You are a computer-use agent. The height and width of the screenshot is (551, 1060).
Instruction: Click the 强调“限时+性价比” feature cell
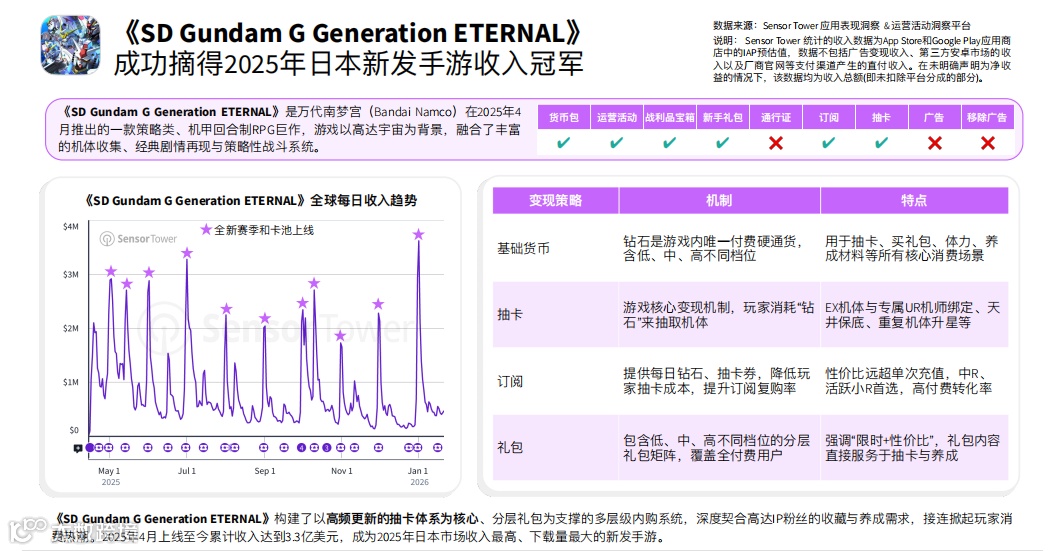[912, 448]
